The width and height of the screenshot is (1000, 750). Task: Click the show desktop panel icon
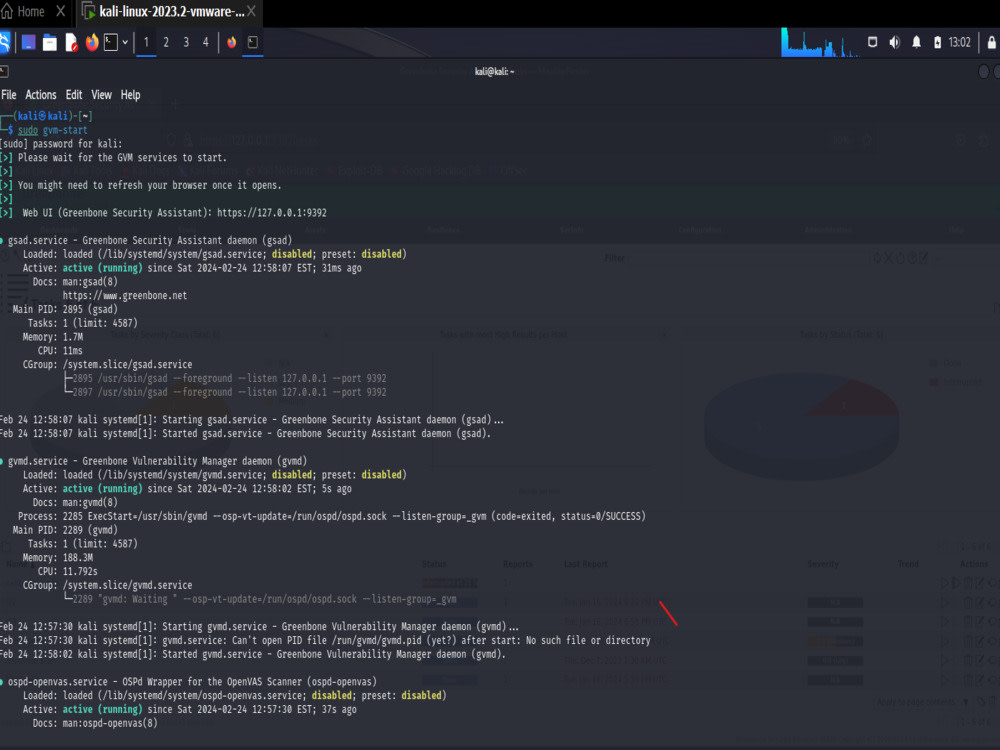(x=29, y=42)
